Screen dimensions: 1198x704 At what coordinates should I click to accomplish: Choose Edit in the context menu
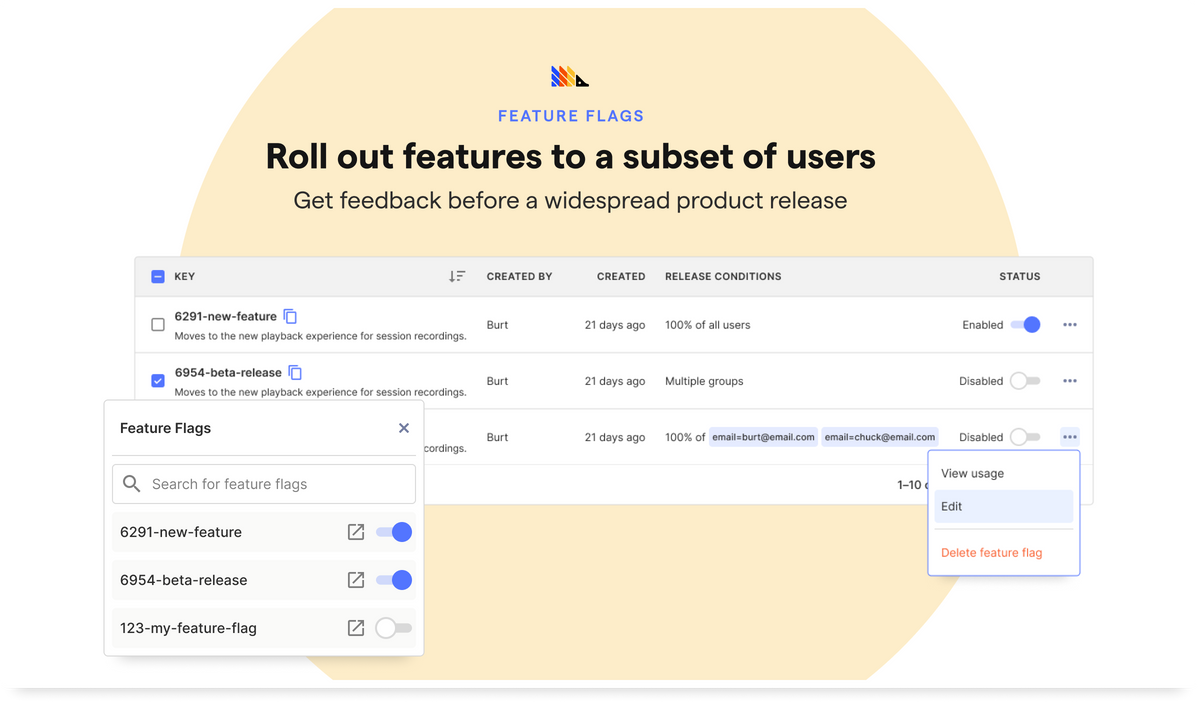click(x=951, y=506)
